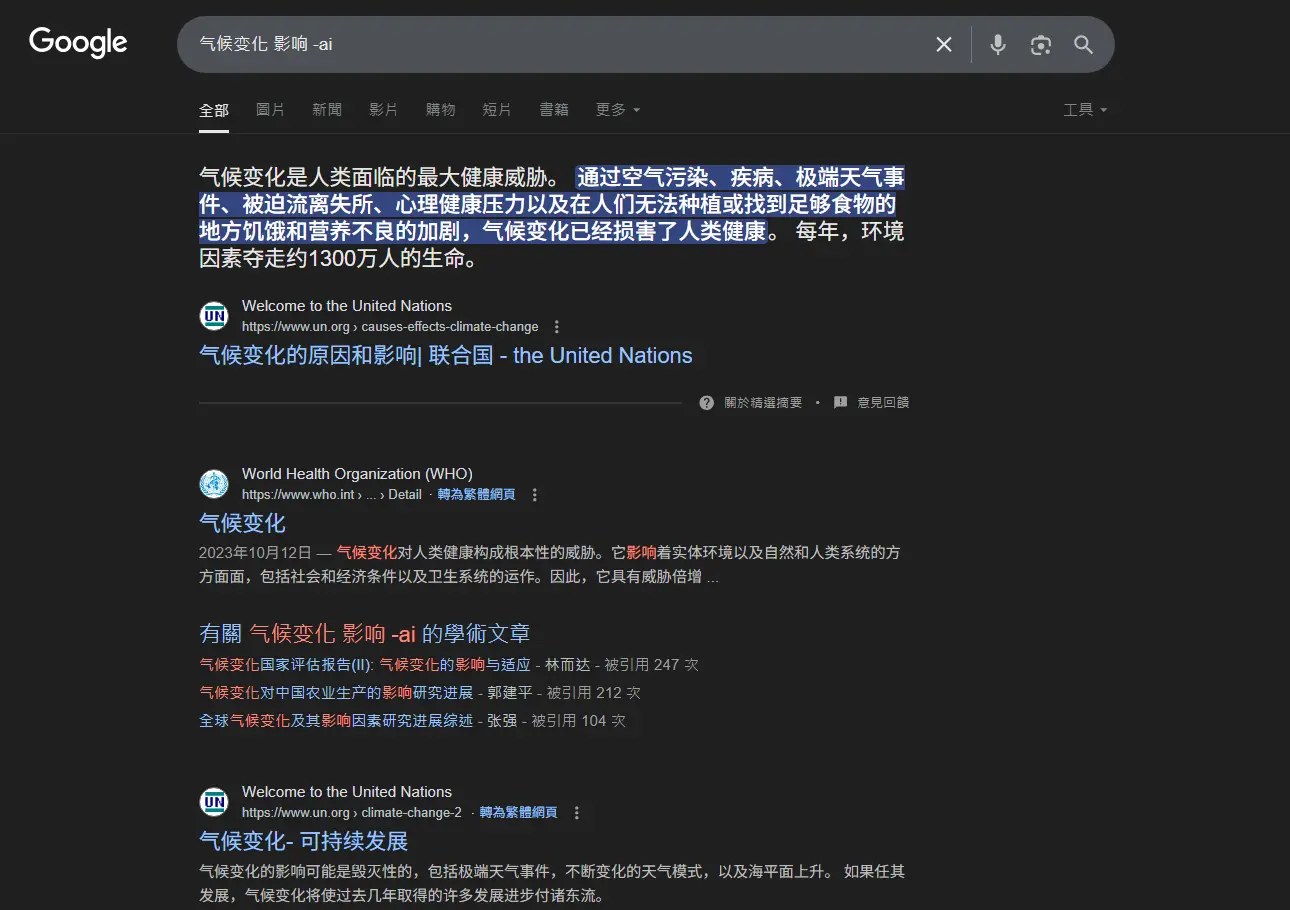Open article 全球气候变化及其影响因素研究进展综述
Image resolution: width=1290 pixels, height=910 pixels.
pyautogui.click(x=336, y=720)
